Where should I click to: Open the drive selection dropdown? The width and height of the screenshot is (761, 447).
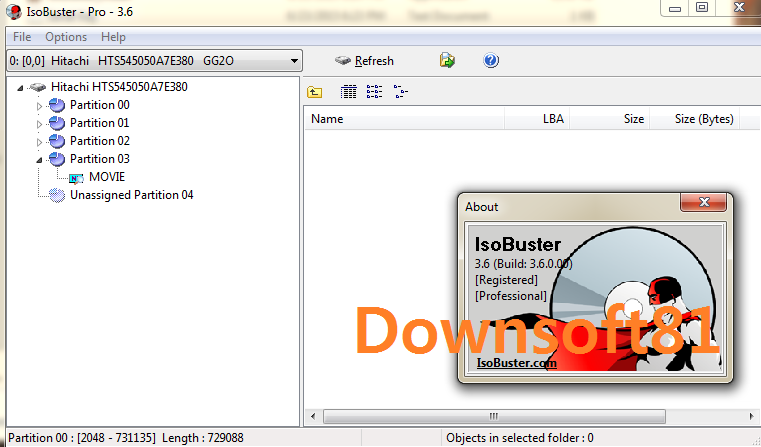pyautogui.click(x=154, y=61)
